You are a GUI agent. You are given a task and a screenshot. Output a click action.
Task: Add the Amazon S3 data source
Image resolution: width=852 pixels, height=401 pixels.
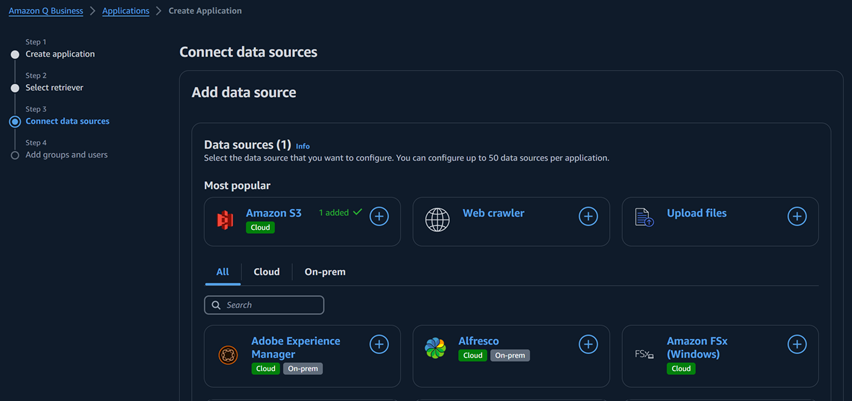coord(379,216)
